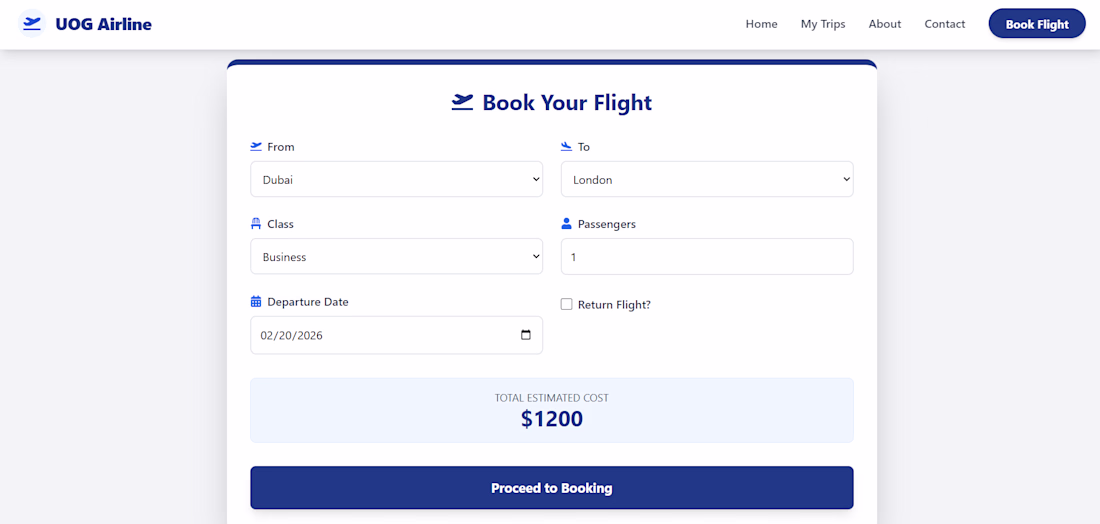Click the Passengers number field
1100x524 pixels.
click(x=706, y=257)
